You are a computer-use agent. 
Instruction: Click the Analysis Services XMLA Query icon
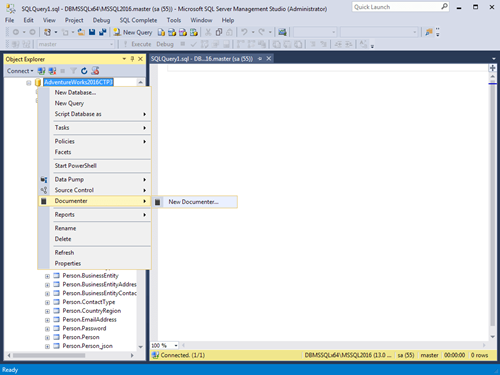coord(194,32)
